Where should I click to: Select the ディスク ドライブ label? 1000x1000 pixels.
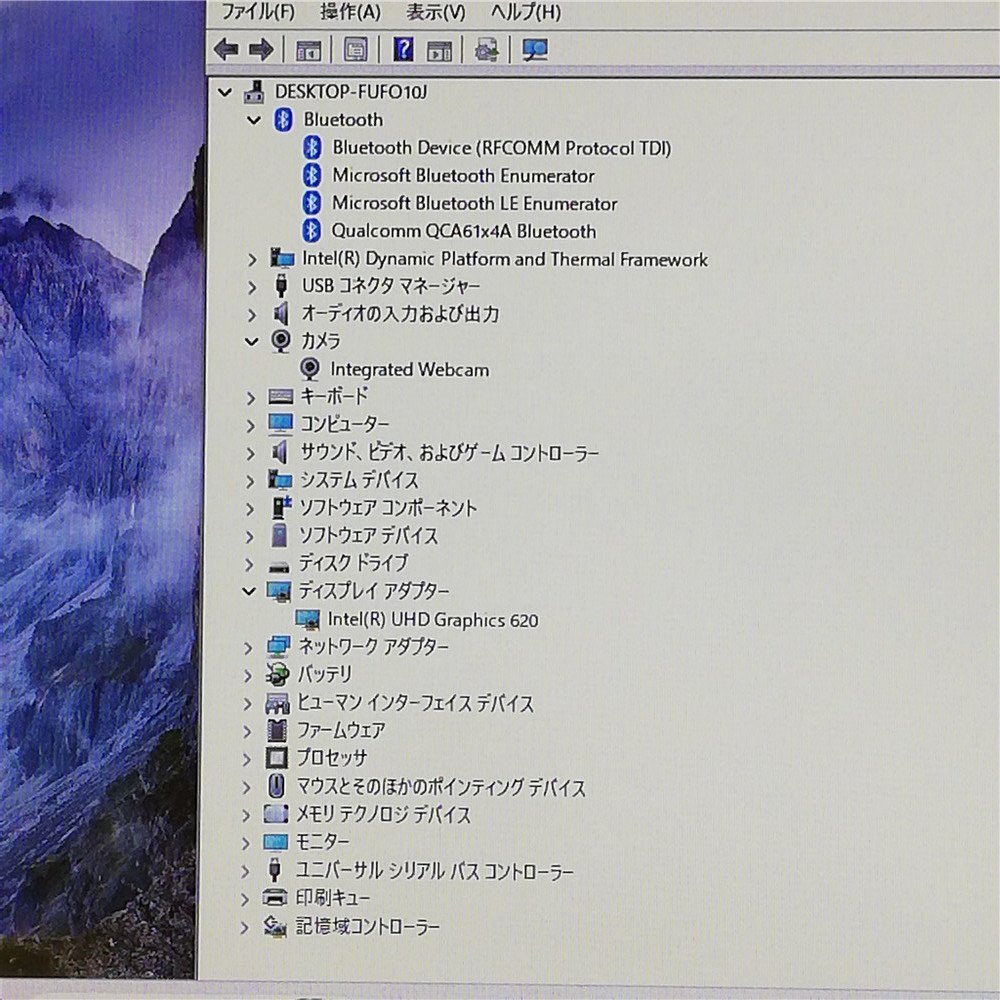[353, 564]
